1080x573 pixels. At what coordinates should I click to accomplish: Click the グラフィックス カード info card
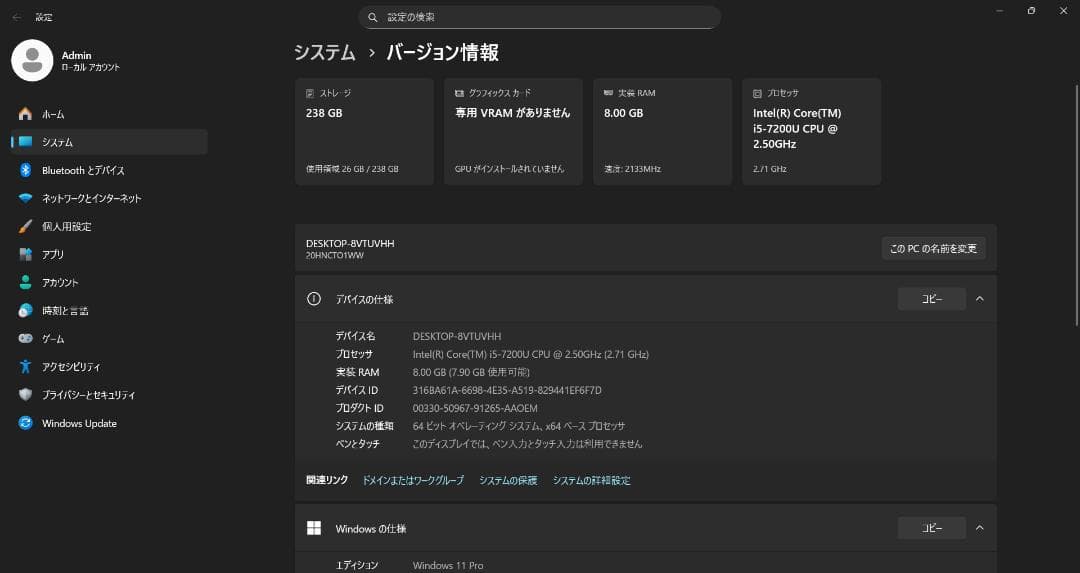pyautogui.click(x=513, y=132)
